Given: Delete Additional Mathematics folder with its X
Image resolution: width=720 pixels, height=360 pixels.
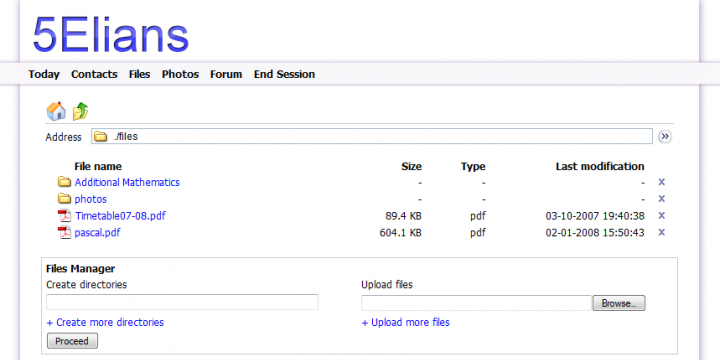Looking at the screenshot, I should [x=662, y=182].
